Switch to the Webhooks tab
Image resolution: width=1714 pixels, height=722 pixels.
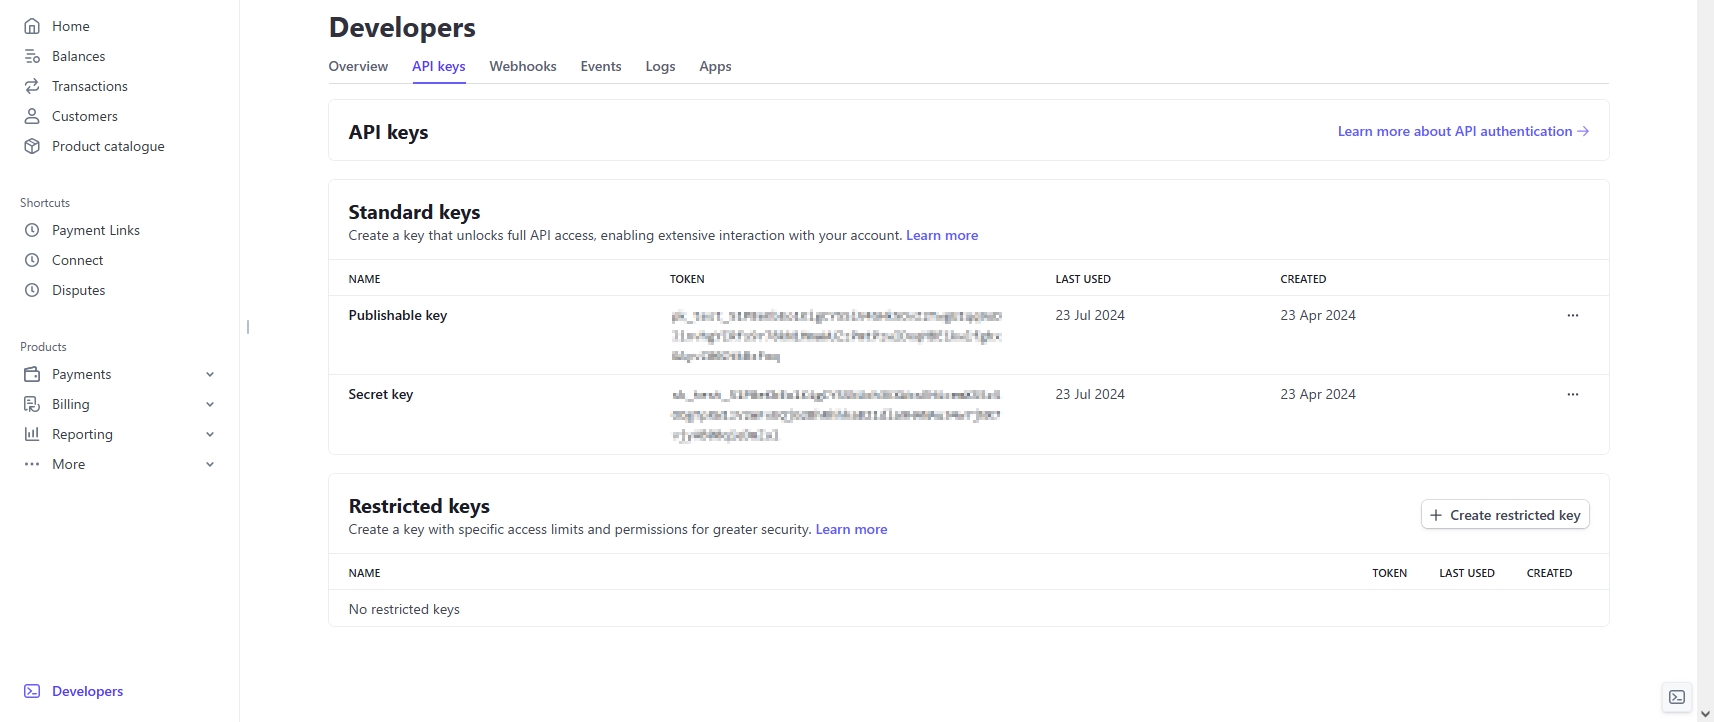pyautogui.click(x=522, y=66)
